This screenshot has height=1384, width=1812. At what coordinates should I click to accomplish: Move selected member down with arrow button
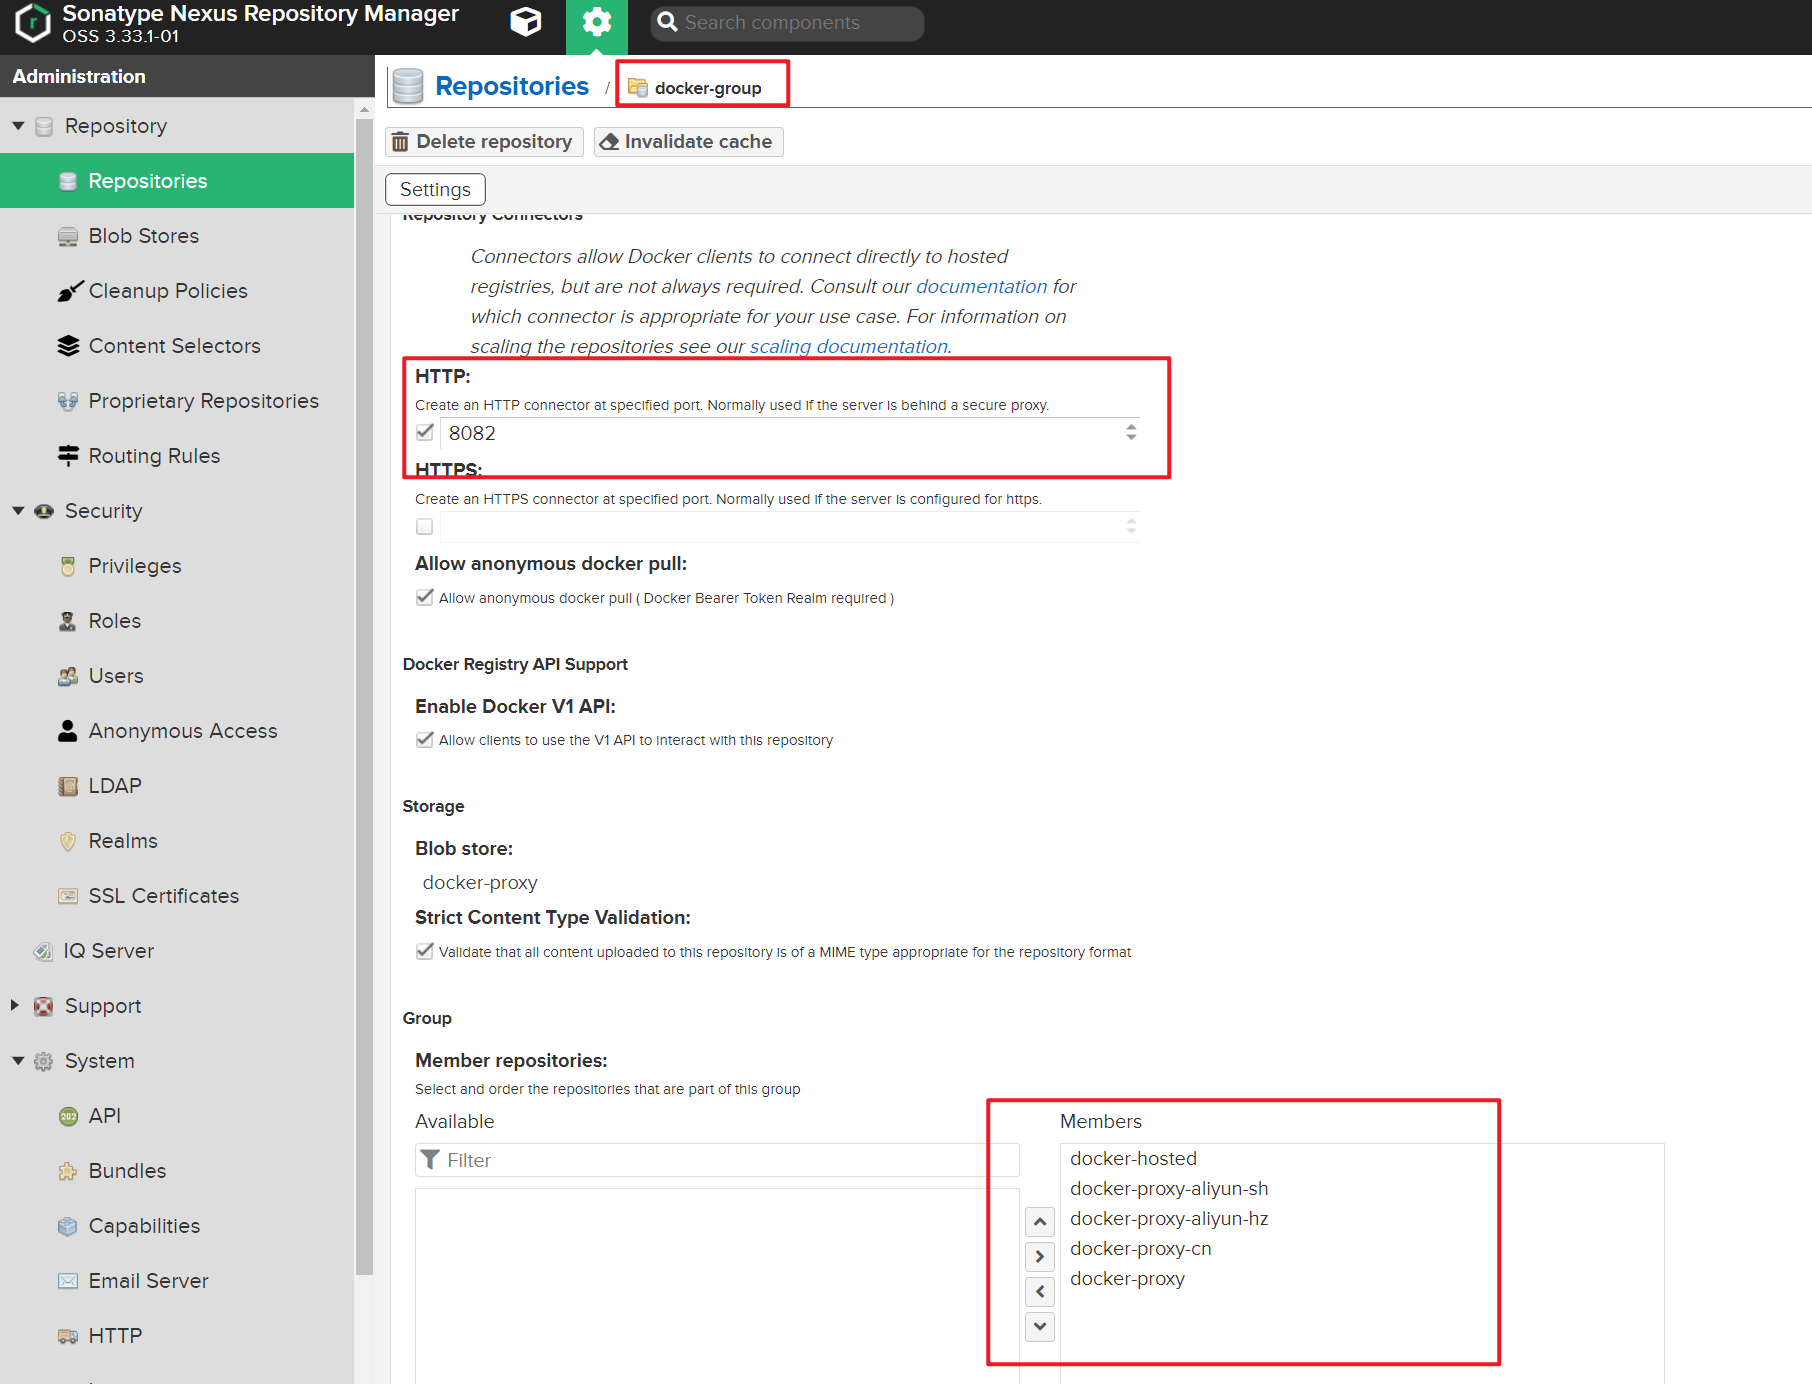[1040, 1327]
